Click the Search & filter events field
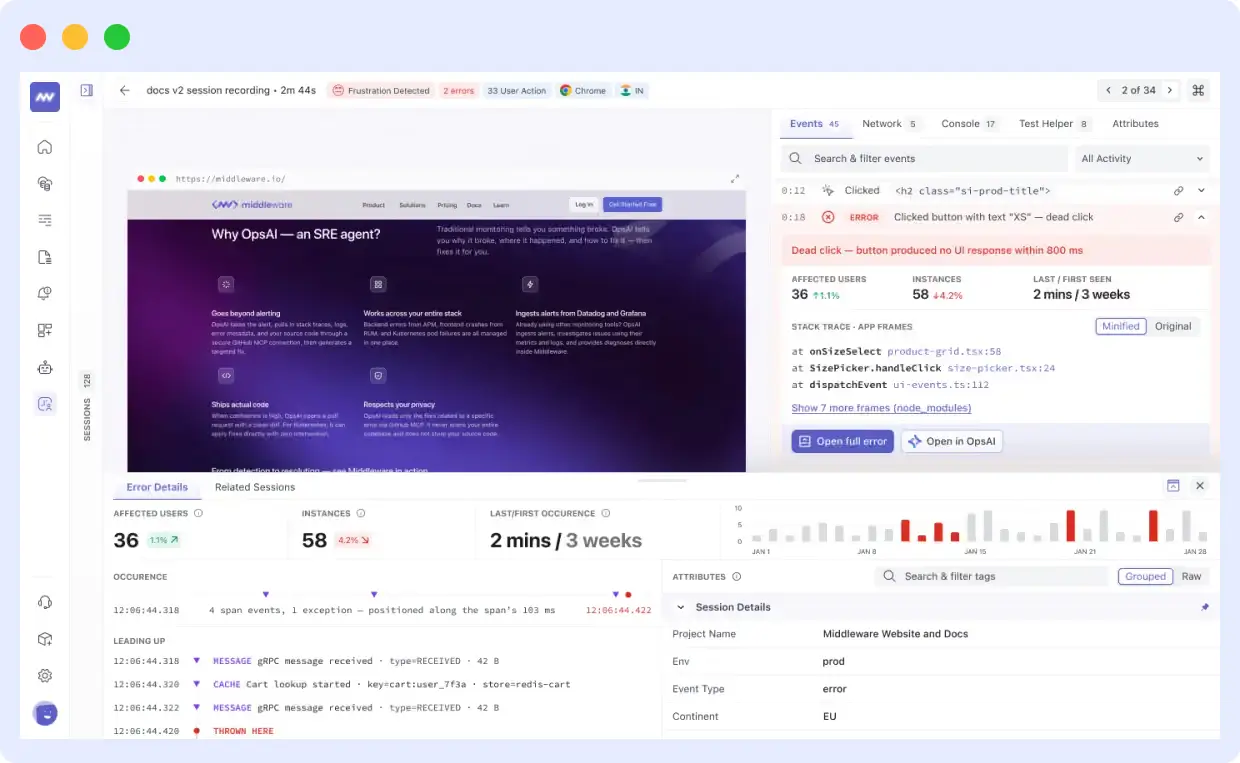Screen dimensions: 1240x763 click(925, 158)
